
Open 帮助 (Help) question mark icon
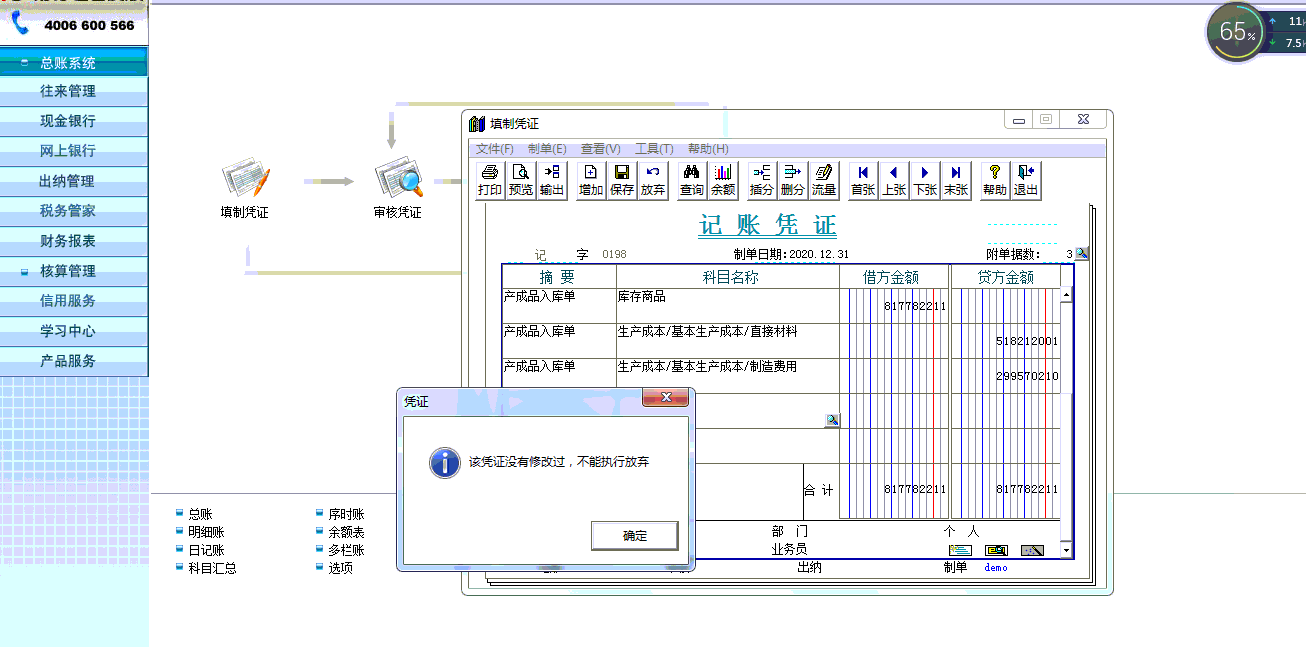(995, 181)
